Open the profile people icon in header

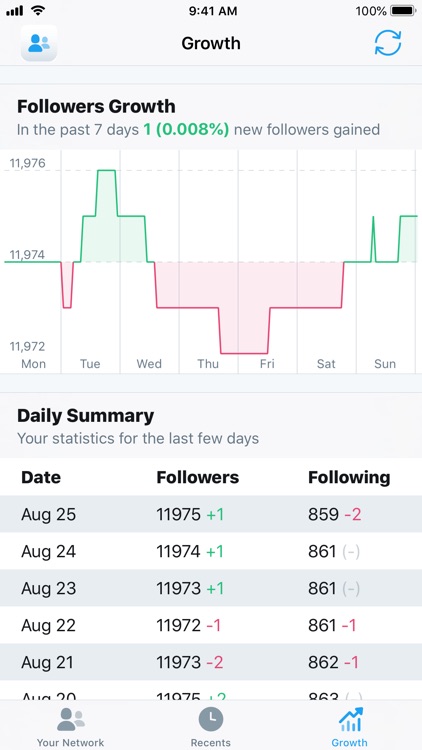click(x=39, y=43)
